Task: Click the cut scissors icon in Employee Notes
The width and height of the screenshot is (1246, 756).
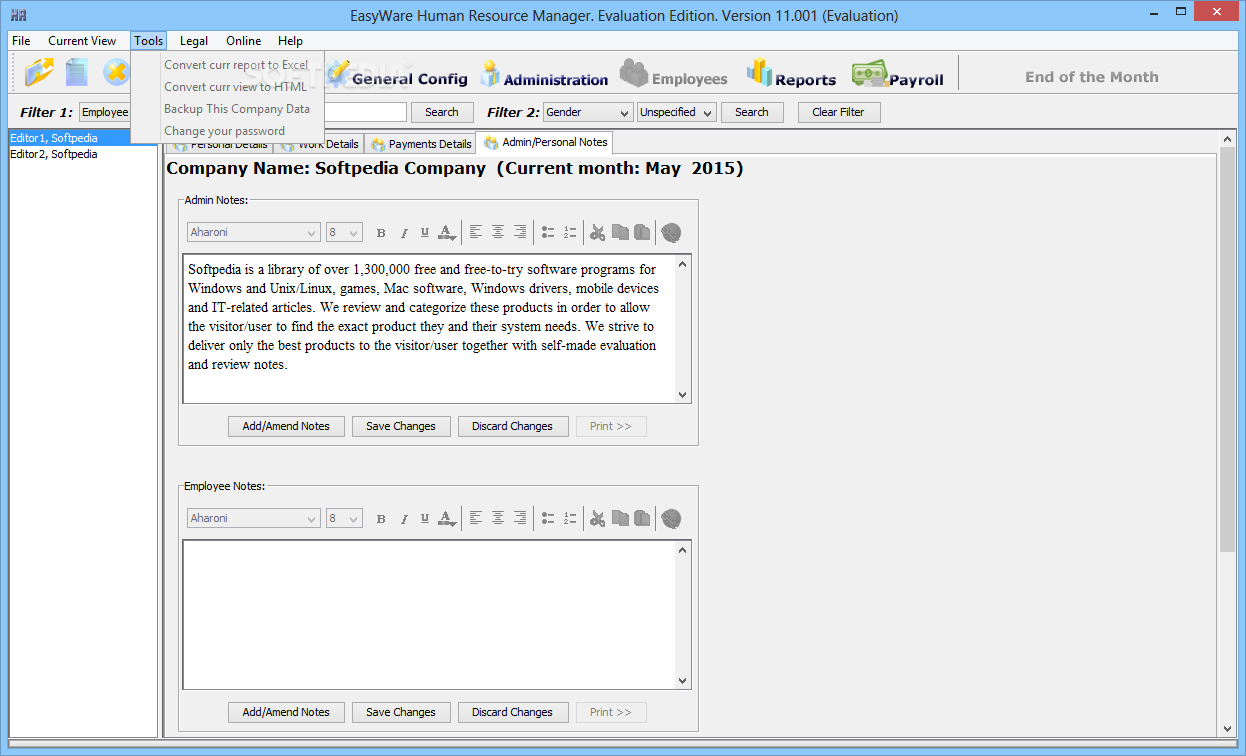Action: tap(597, 518)
